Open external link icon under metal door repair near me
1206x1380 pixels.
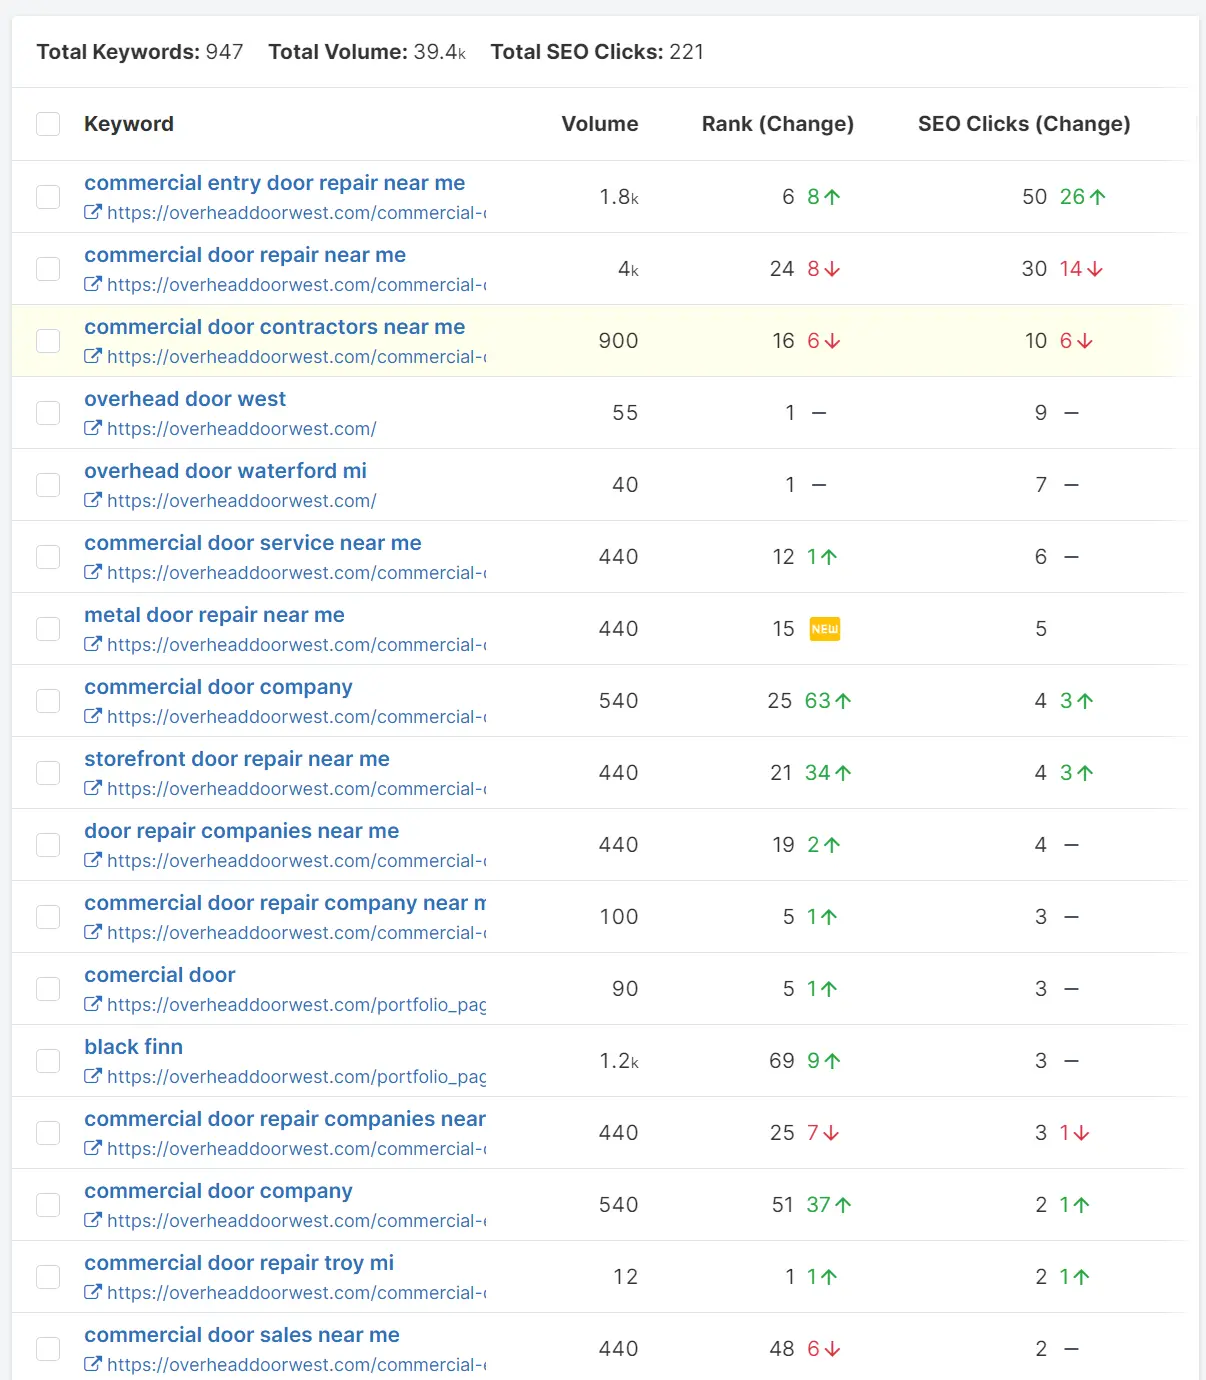pos(93,645)
